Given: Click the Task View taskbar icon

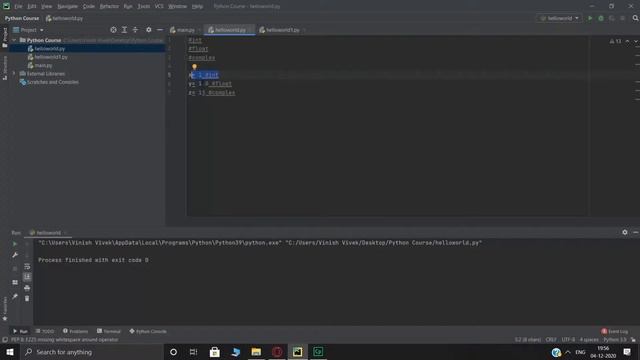Looking at the screenshot, I should (193, 352).
